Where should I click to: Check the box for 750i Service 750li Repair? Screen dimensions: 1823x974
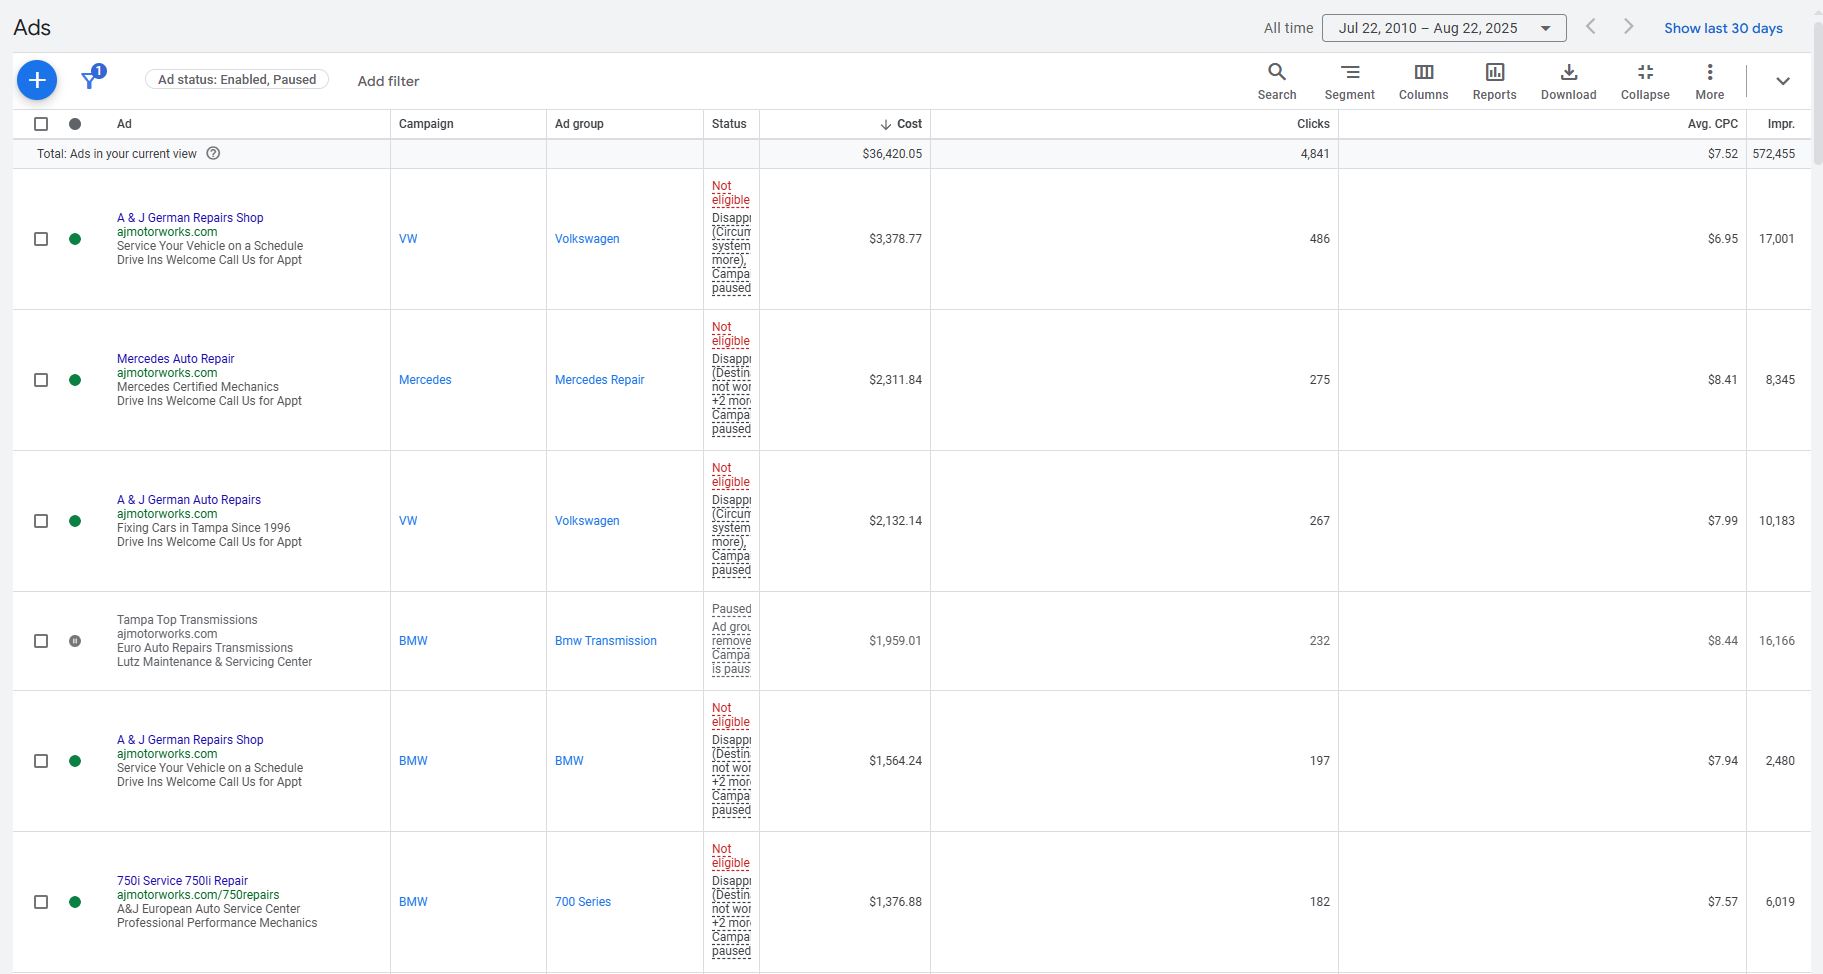pos(41,902)
